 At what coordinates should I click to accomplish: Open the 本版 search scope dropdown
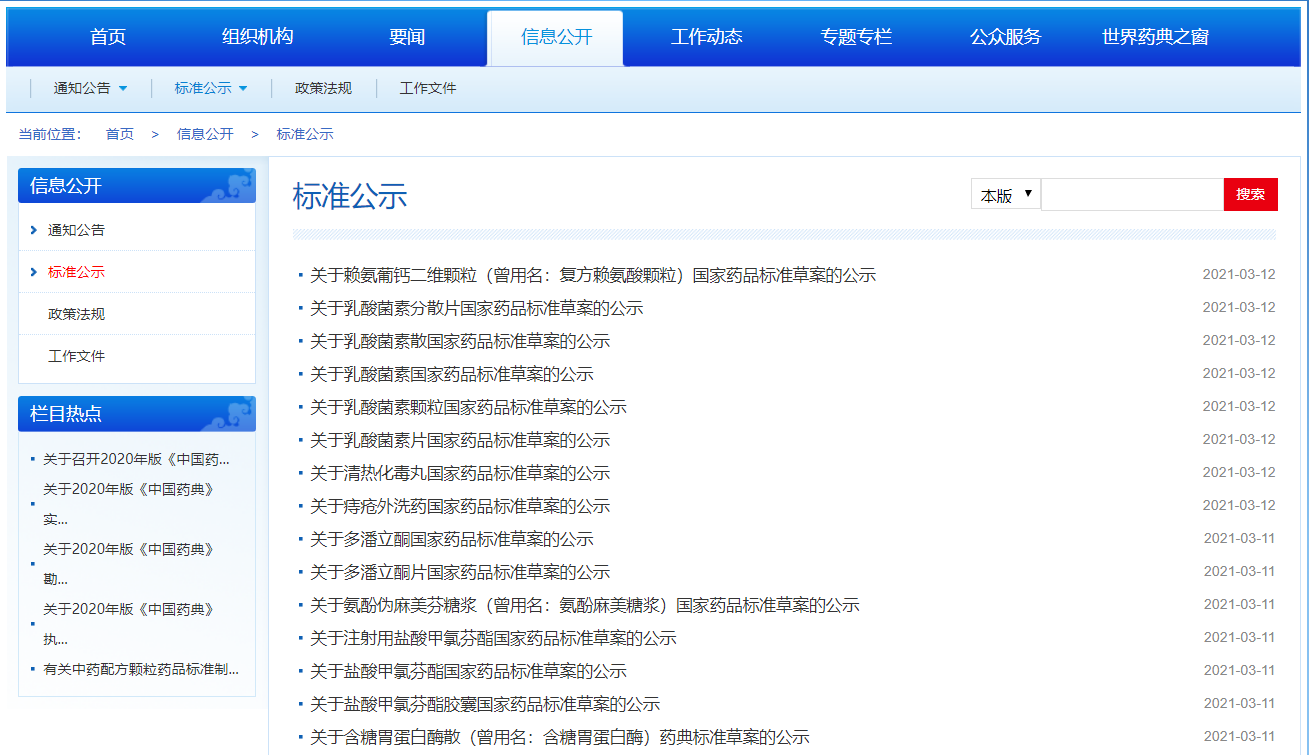click(x=1006, y=195)
